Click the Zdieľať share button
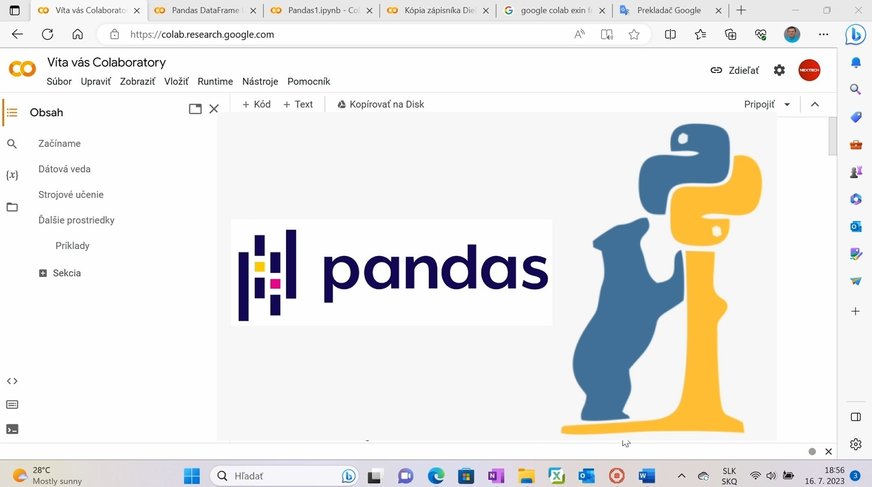Image resolution: width=872 pixels, height=487 pixels. [x=735, y=70]
